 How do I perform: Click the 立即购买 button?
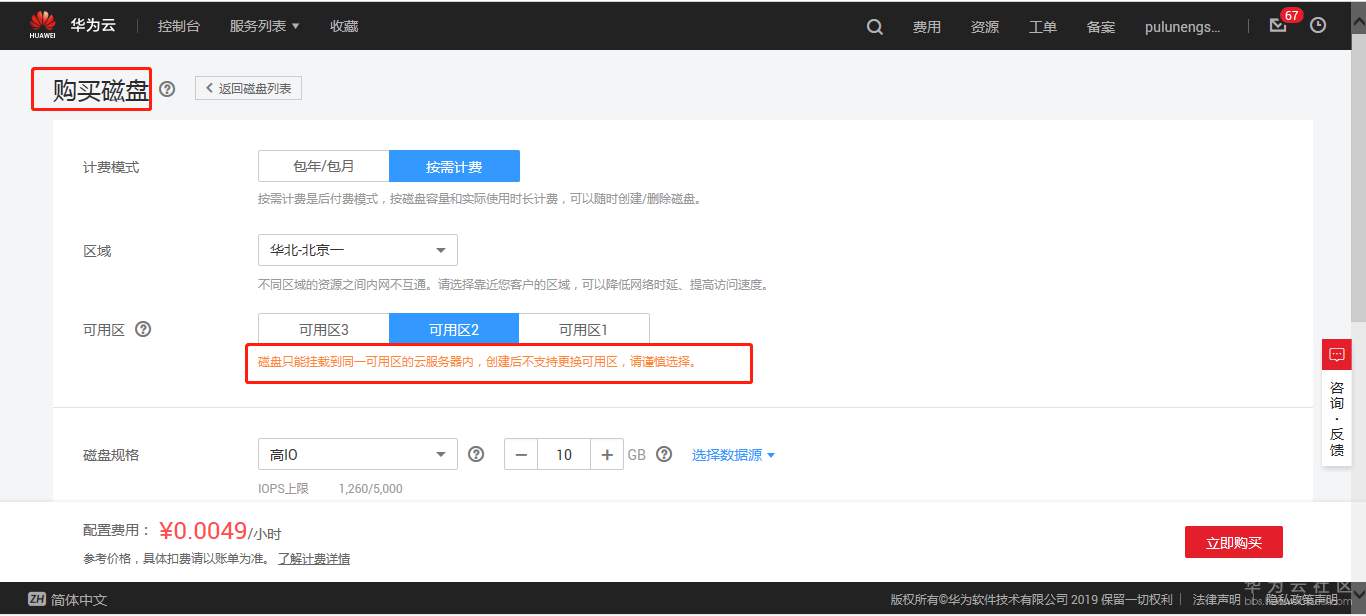click(x=1234, y=542)
